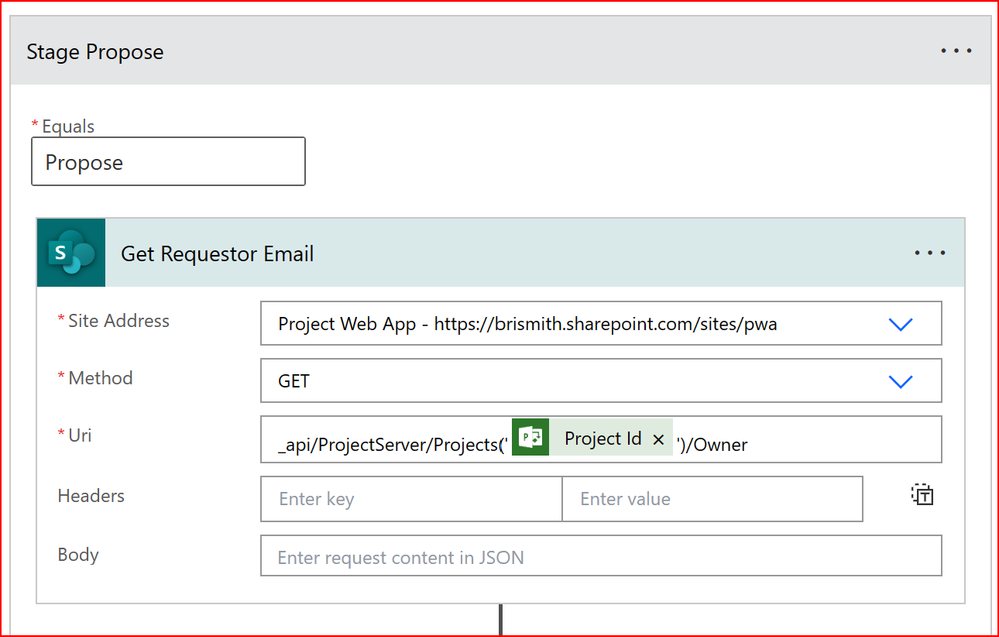
Task: Click the Site Address label
Action: (119, 320)
